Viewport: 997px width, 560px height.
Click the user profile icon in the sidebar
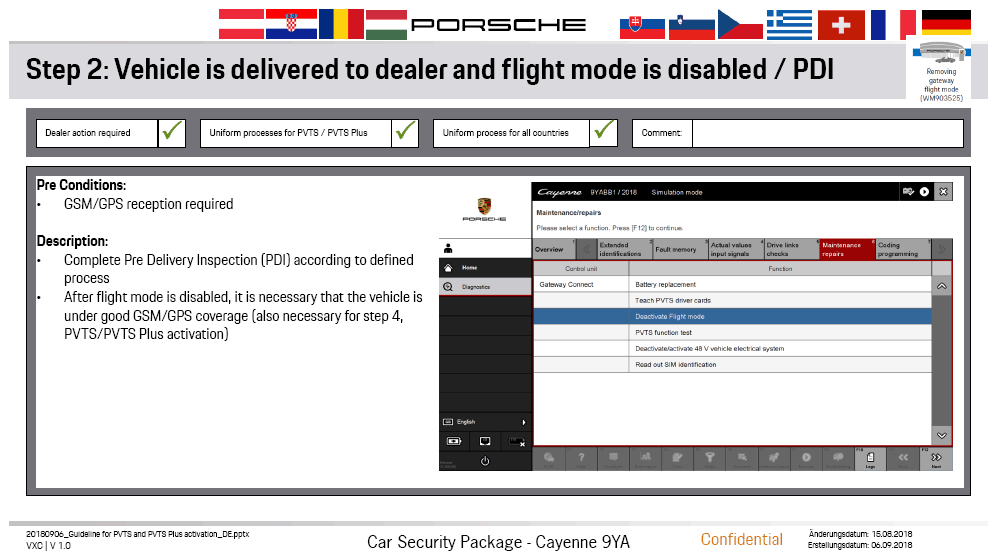[x=448, y=249]
